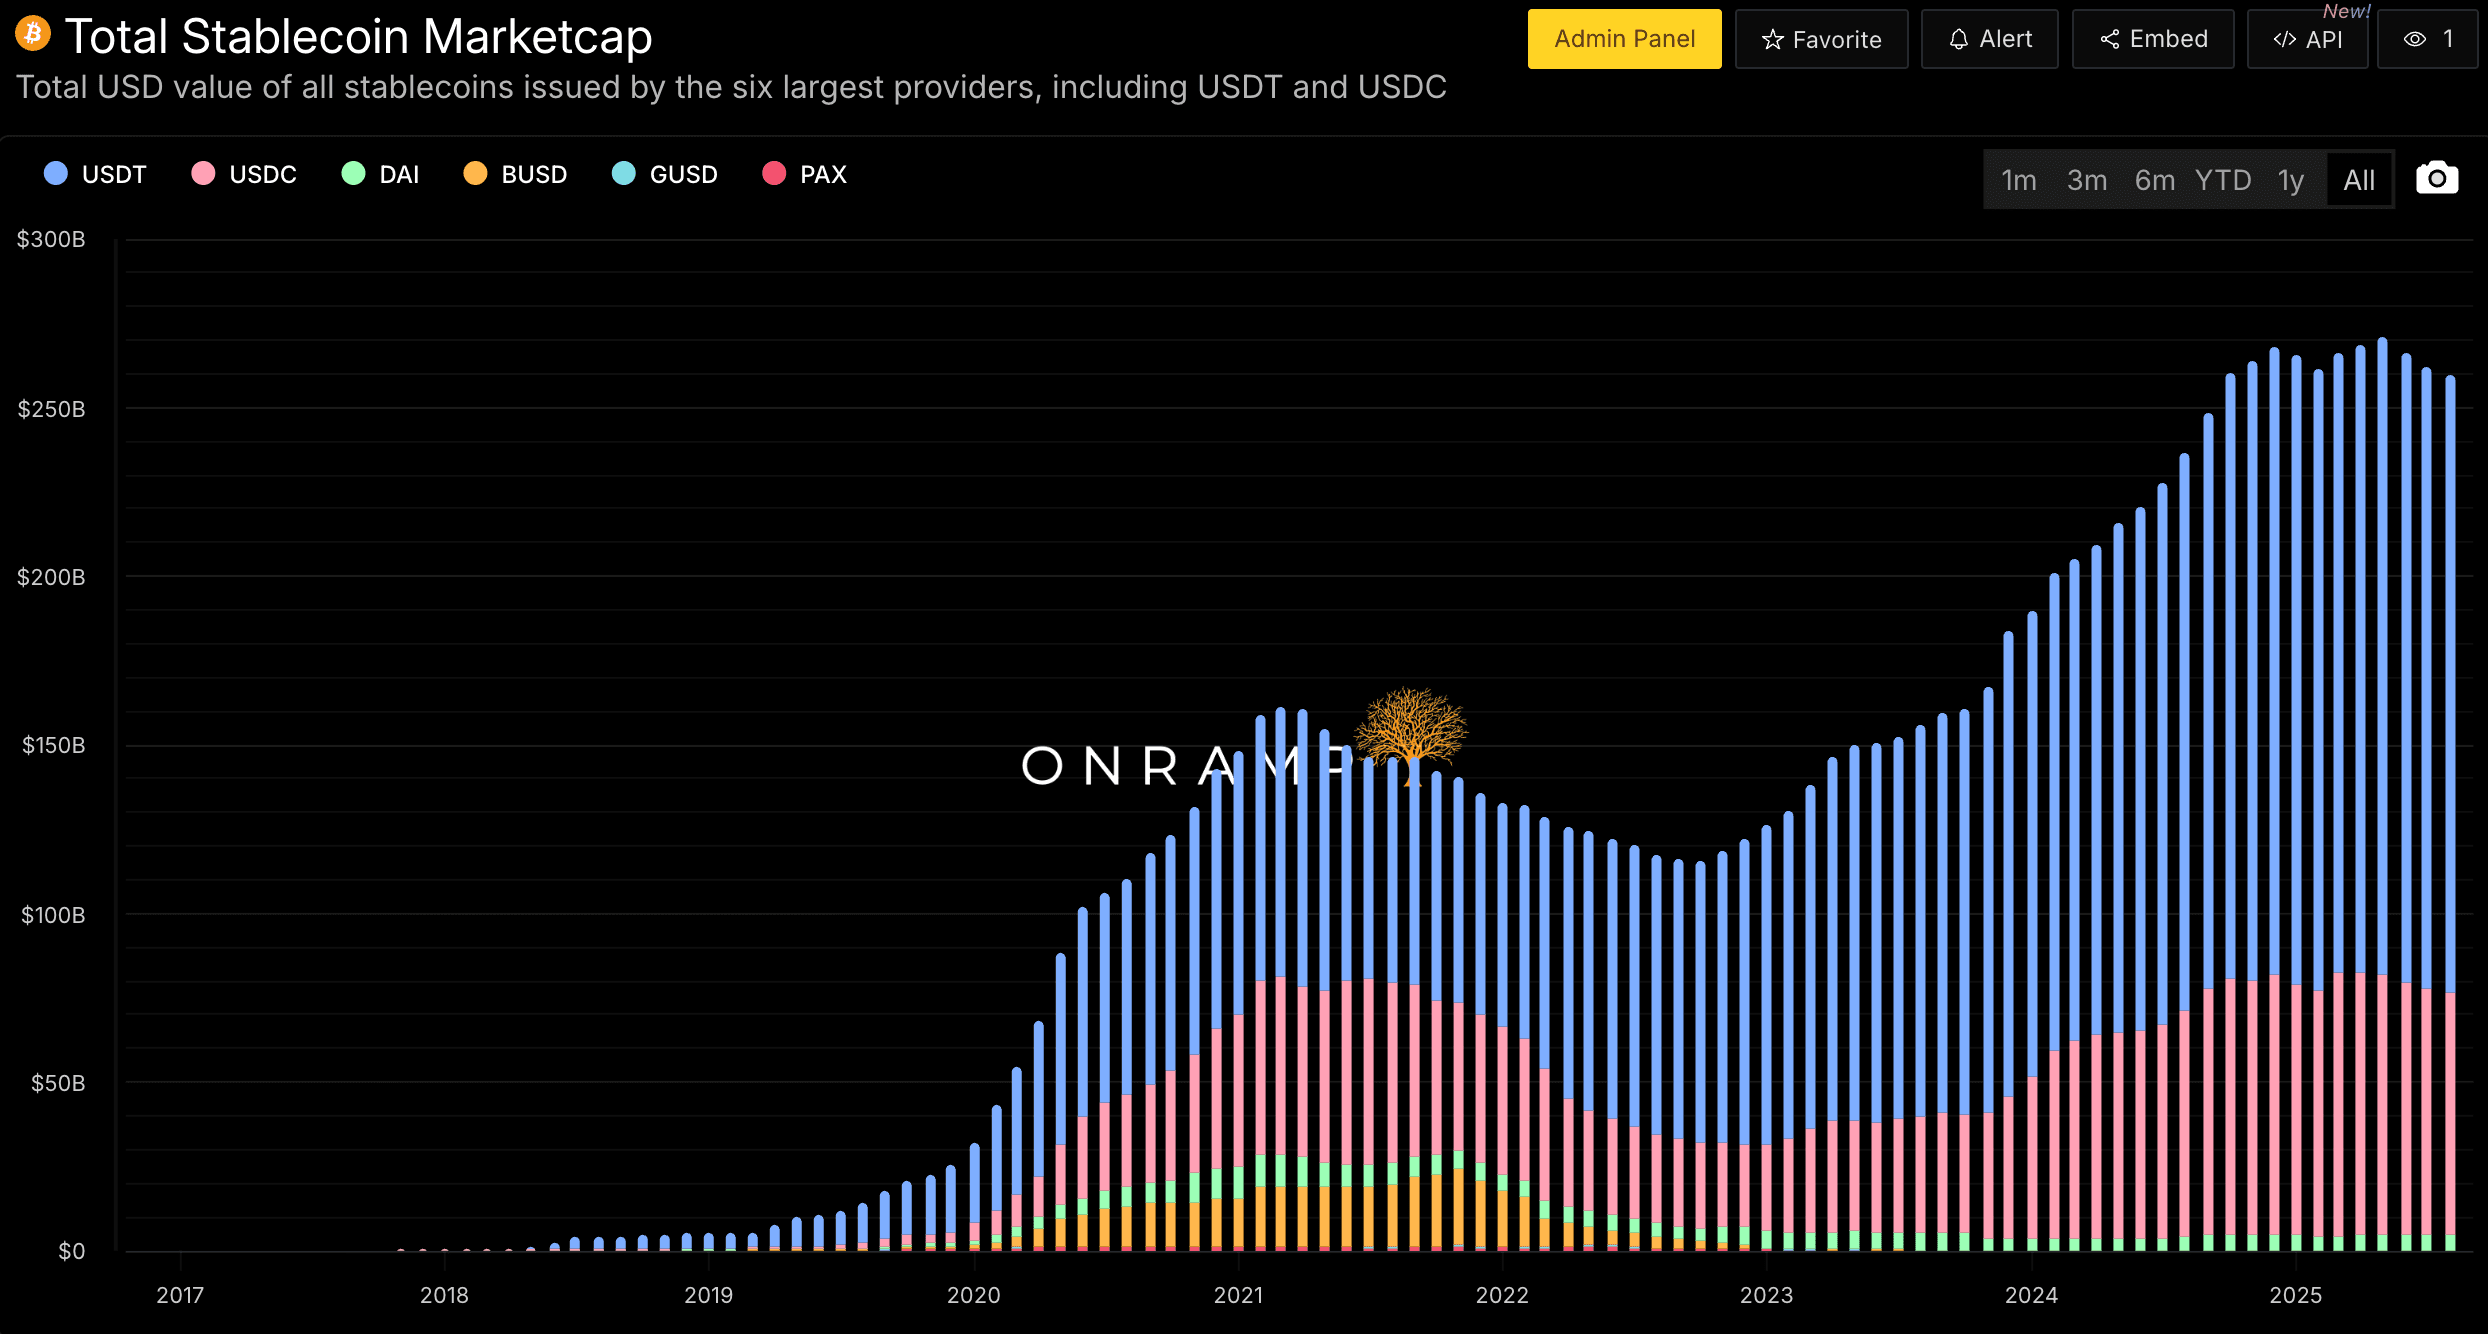Viewport: 2488px width, 1334px height.
Task: Click the 2018 x-axis label
Action: pyautogui.click(x=444, y=1295)
